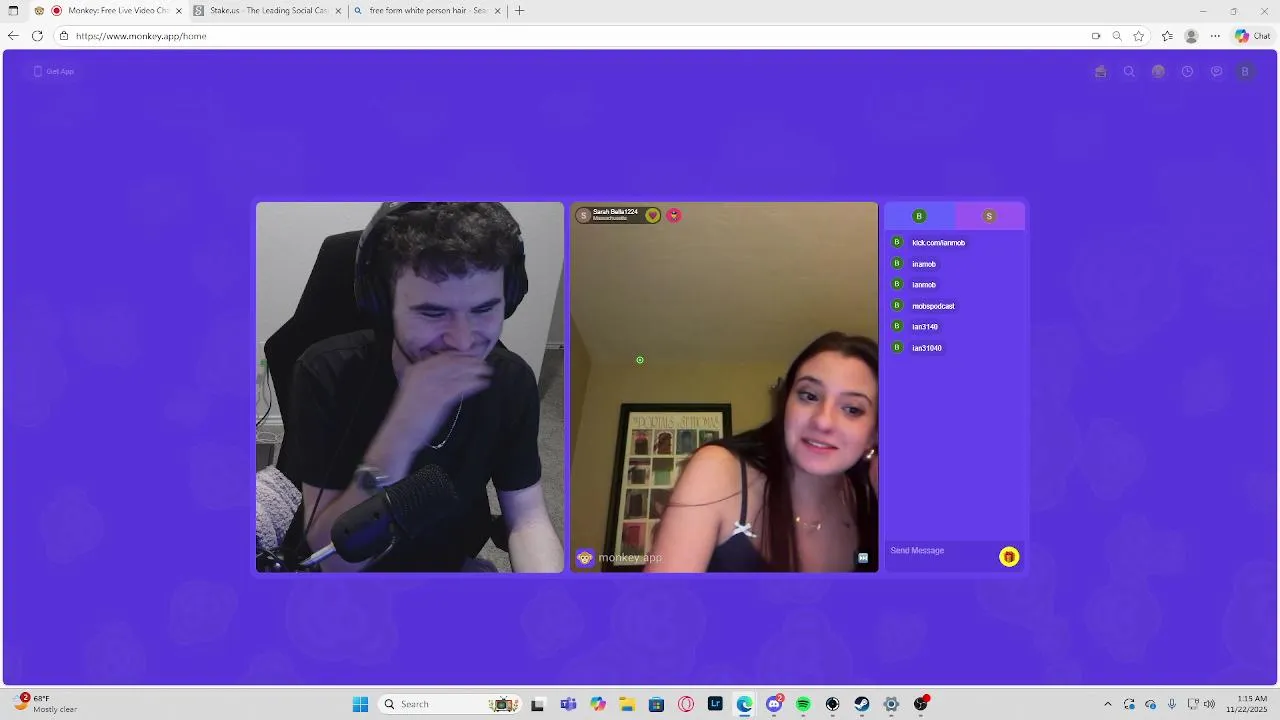Viewport: 1280px width, 720px height.
Task: Open Microsoft Teams from the taskbar
Action: coord(569,704)
